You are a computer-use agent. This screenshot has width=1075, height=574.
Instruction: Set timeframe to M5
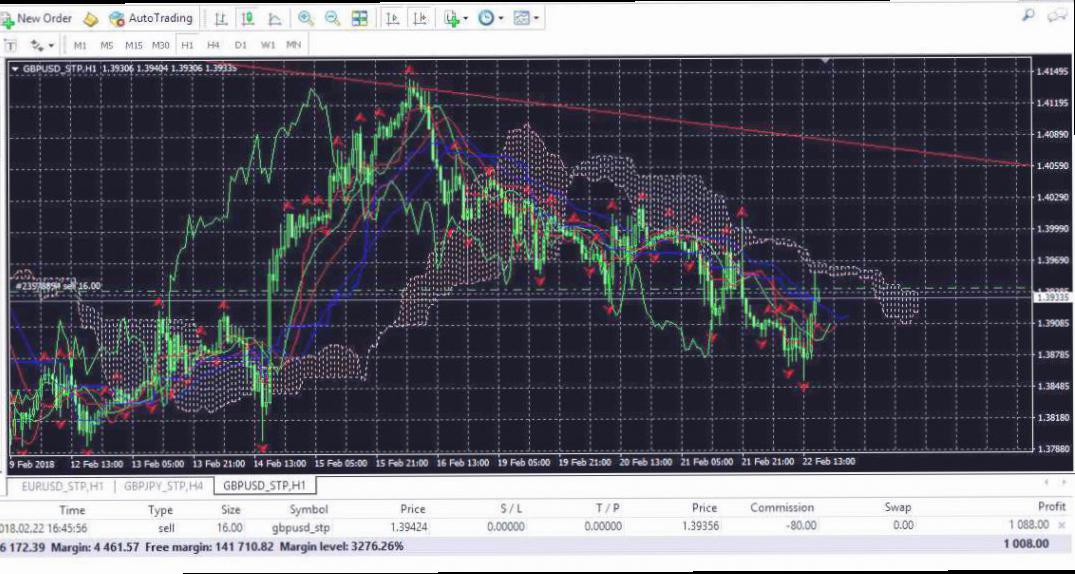106,45
